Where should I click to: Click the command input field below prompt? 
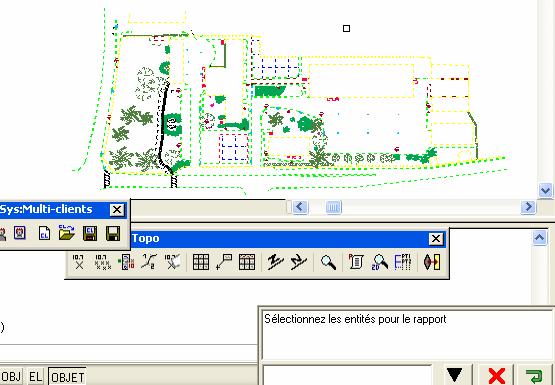[347, 375]
